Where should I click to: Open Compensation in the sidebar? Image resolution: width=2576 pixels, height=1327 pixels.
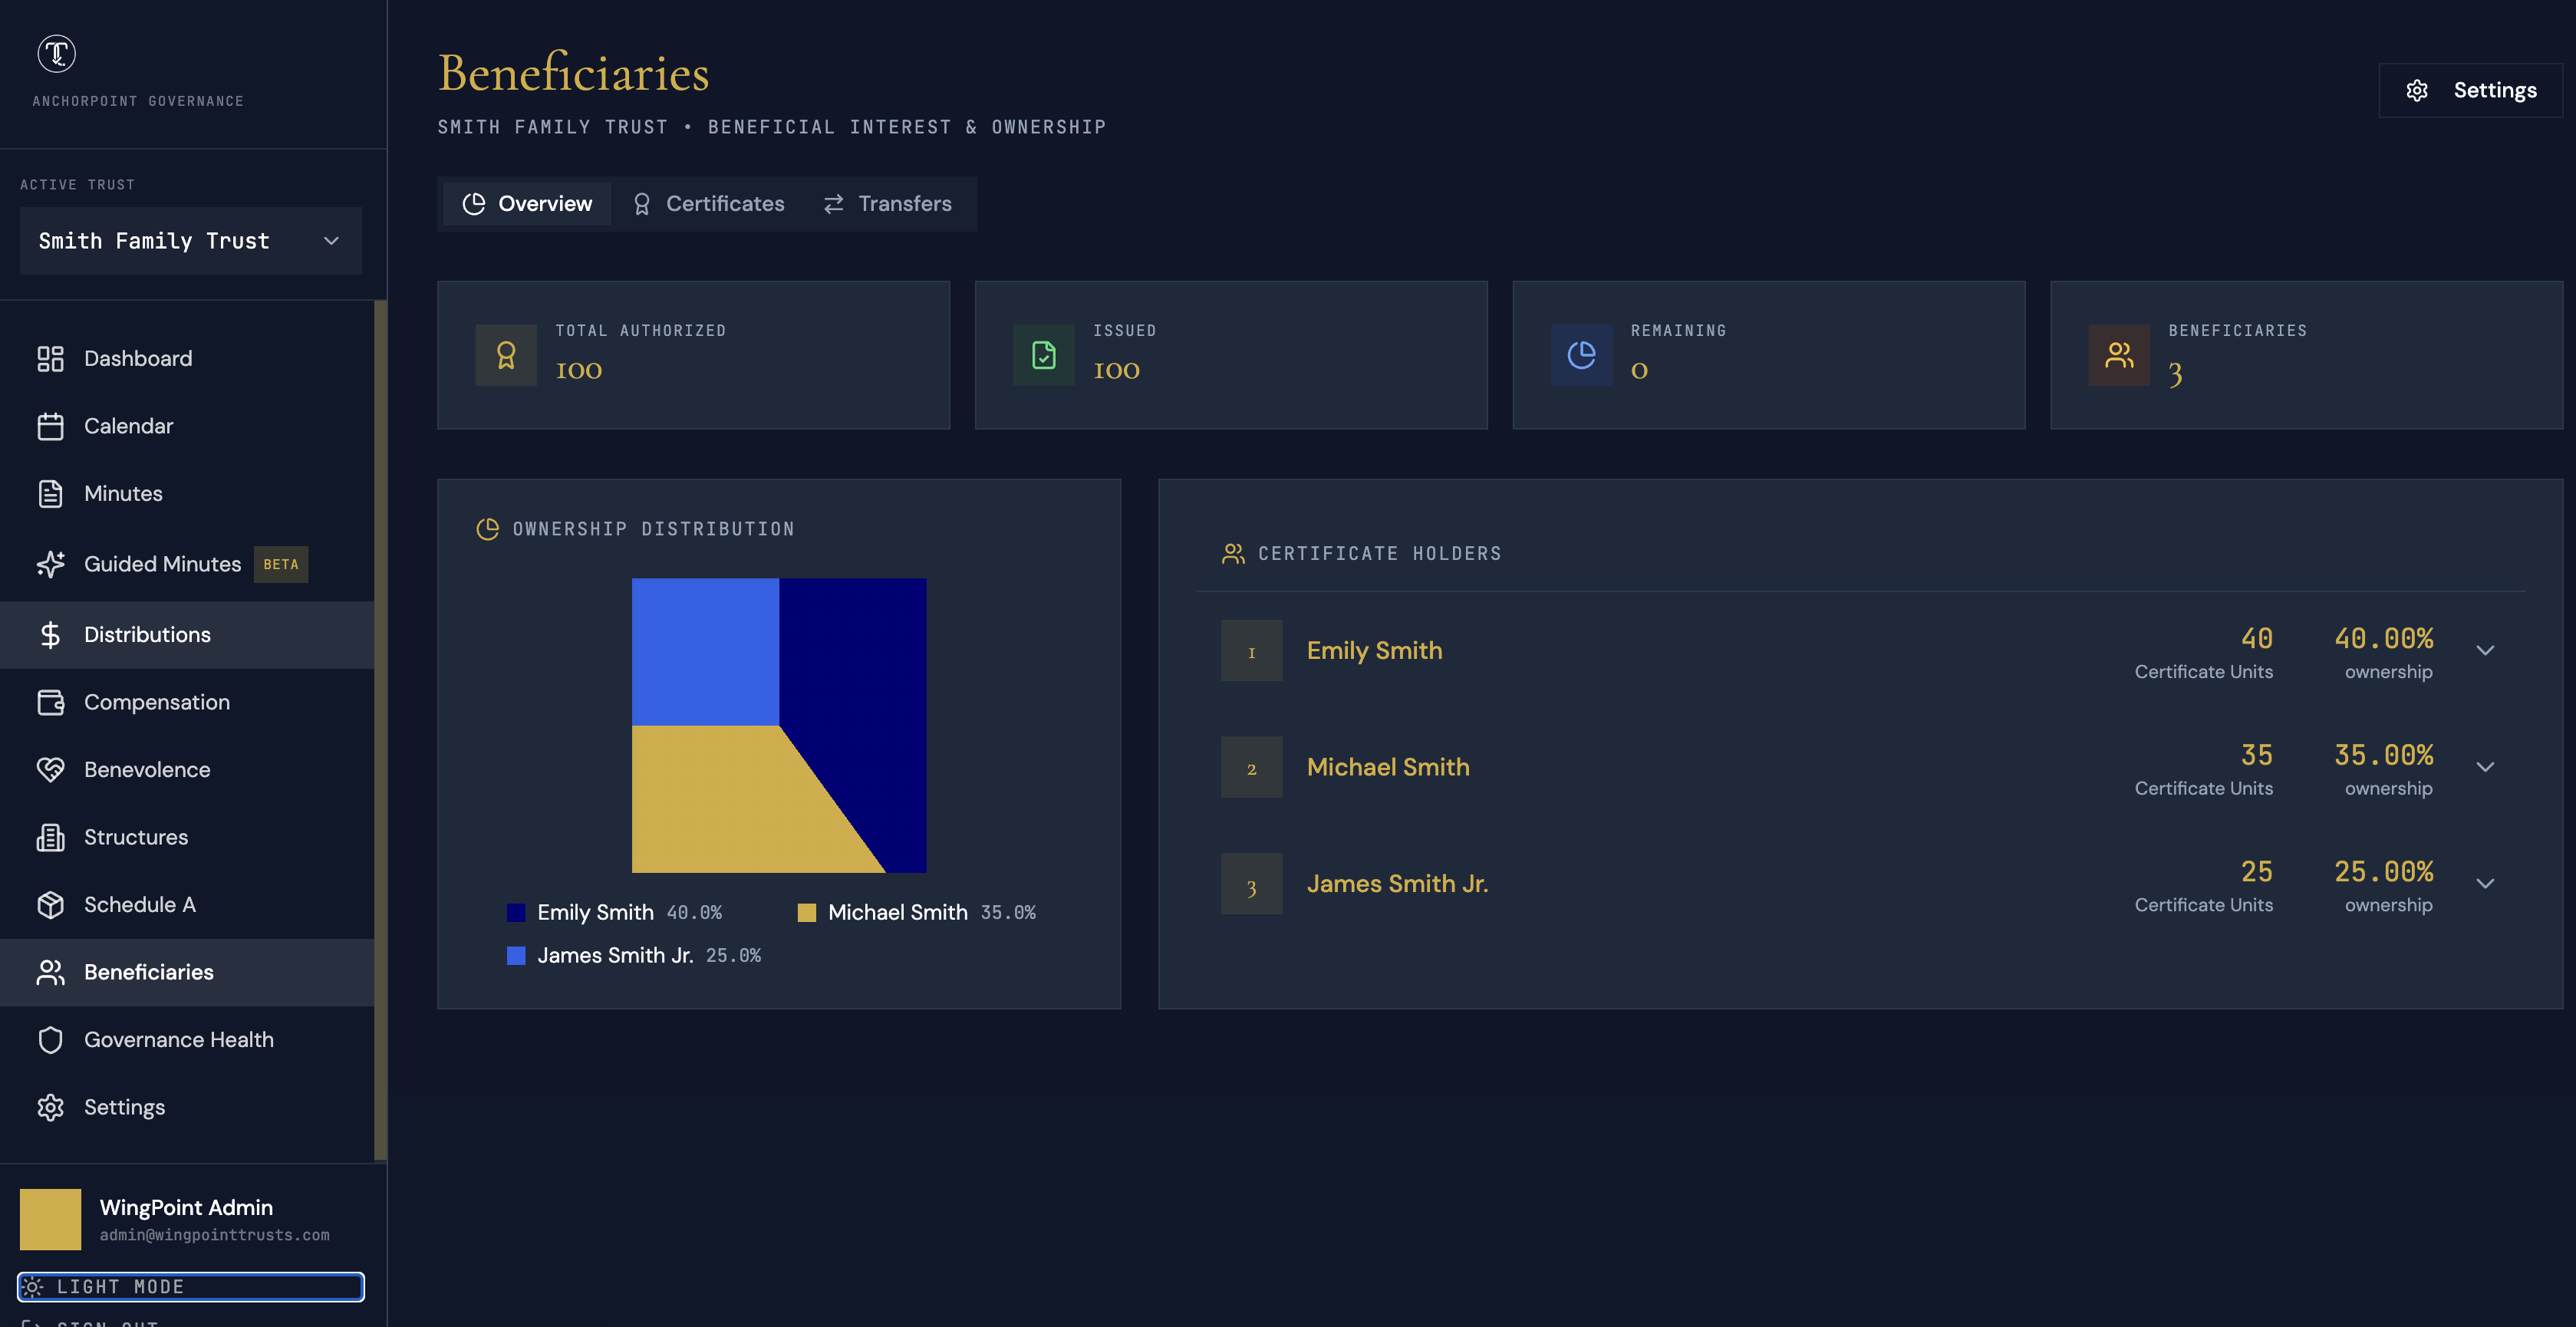tap(156, 702)
